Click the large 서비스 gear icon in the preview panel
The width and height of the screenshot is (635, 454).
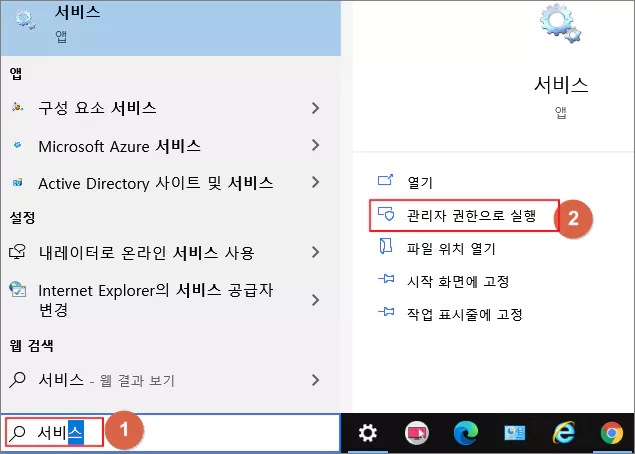560,22
